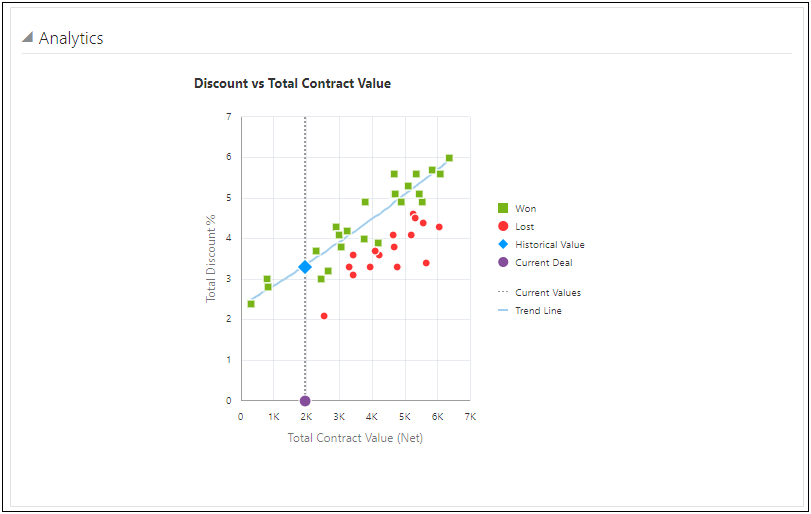Click the chart title Discount vs Total Contract Value
811x514 pixels.
pos(292,84)
